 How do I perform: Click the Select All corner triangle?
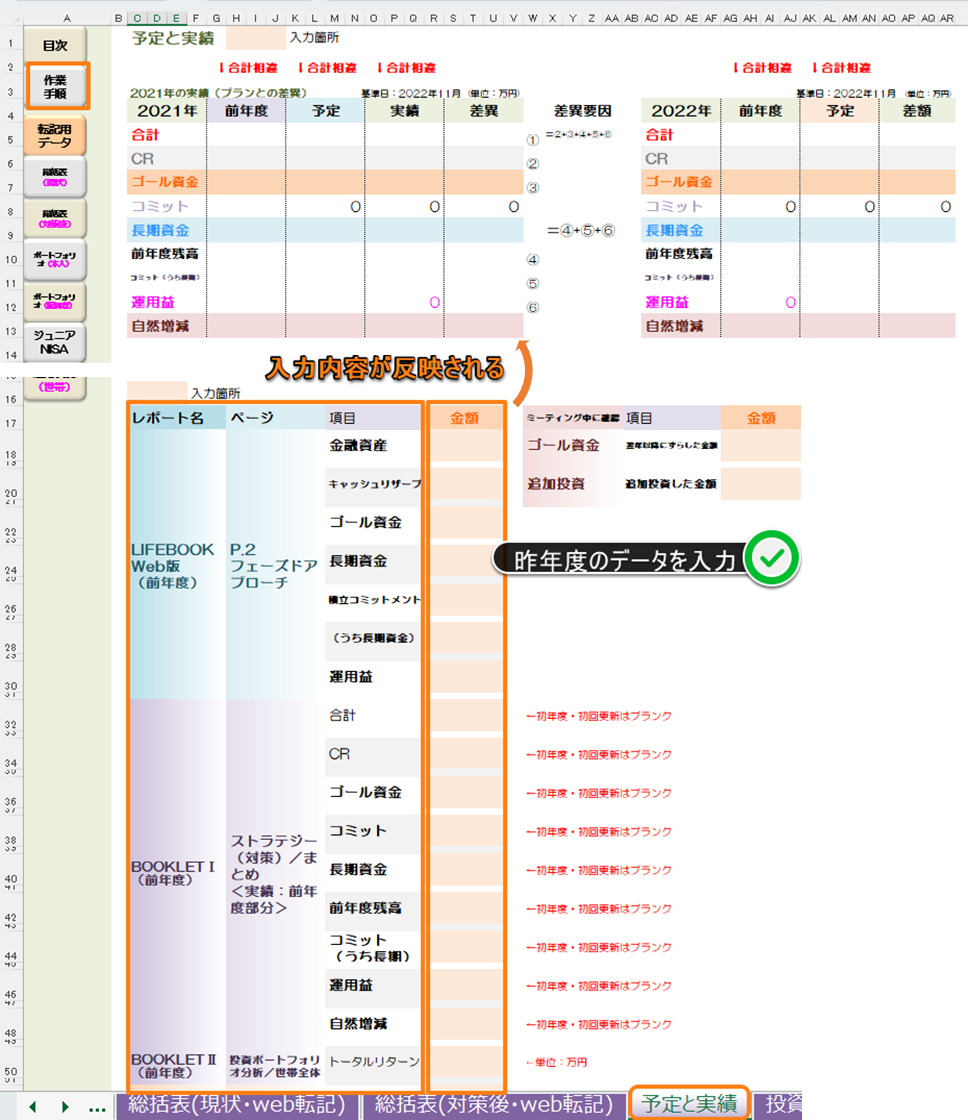coord(11,18)
